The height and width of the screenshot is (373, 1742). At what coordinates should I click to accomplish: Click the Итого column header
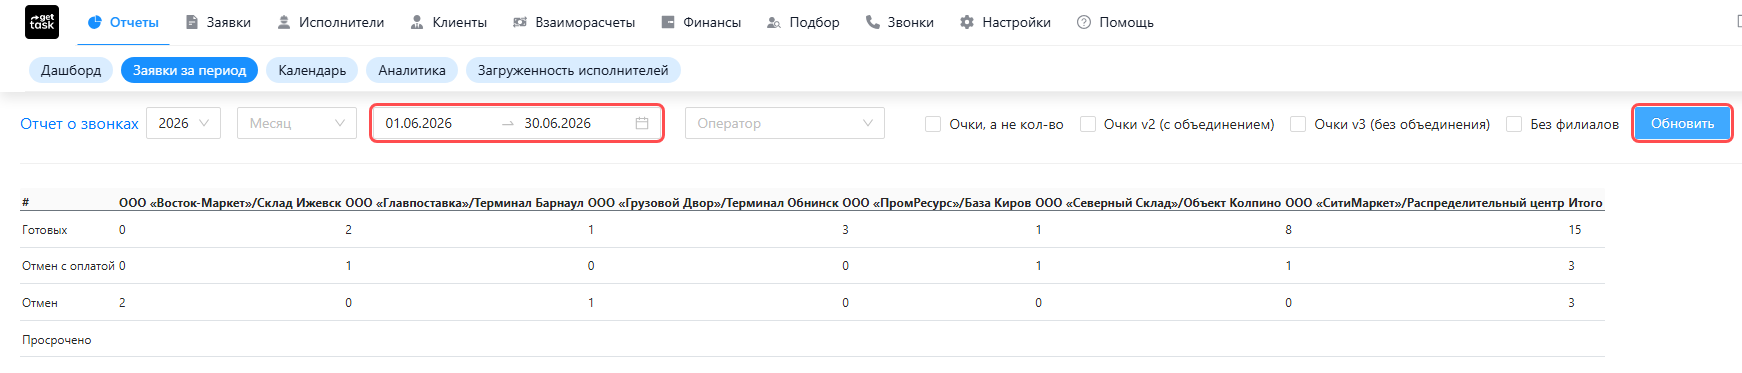click(1586, 203)
